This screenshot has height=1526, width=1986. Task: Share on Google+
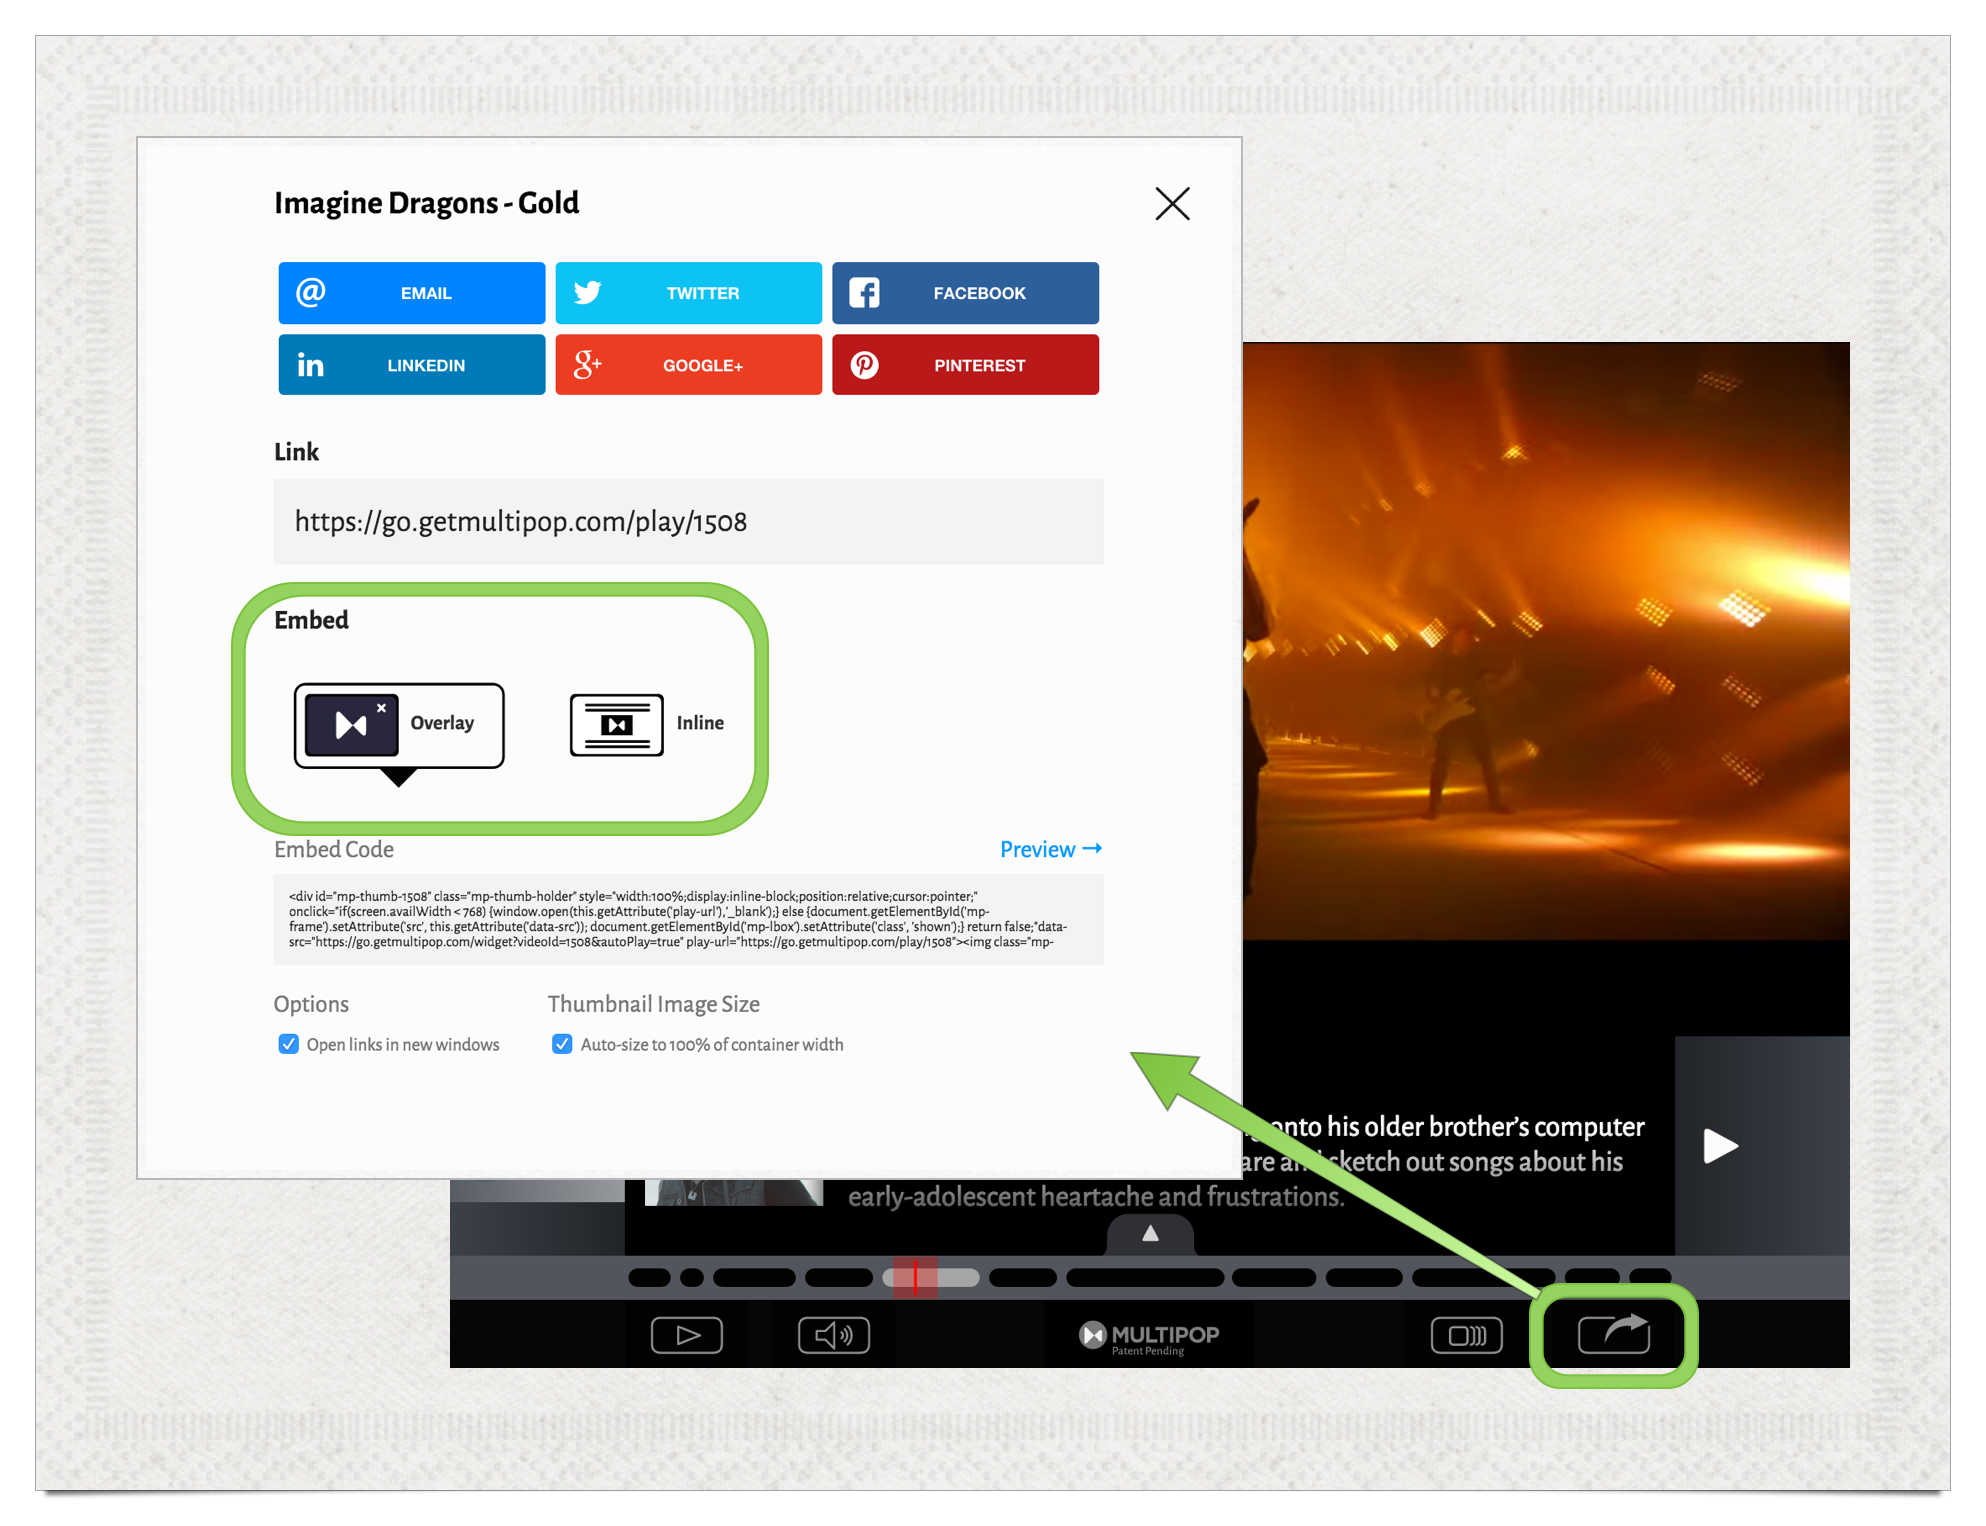(688, 365)
